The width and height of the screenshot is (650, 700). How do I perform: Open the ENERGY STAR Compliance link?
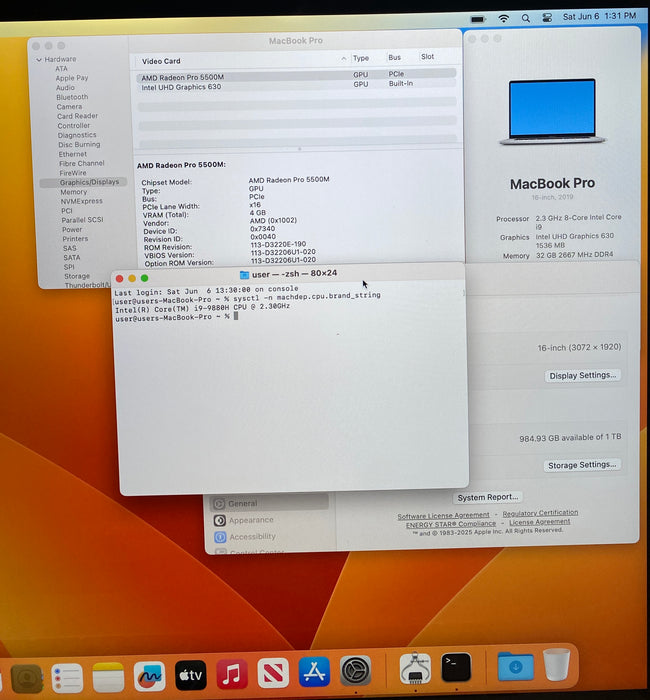(x=451, y=524)
